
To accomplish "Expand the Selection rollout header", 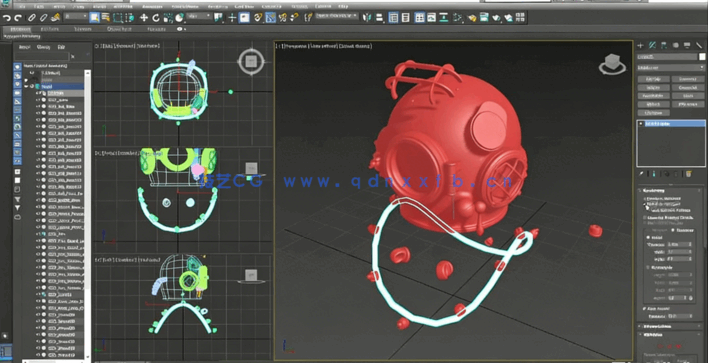I will pos(671,335).
